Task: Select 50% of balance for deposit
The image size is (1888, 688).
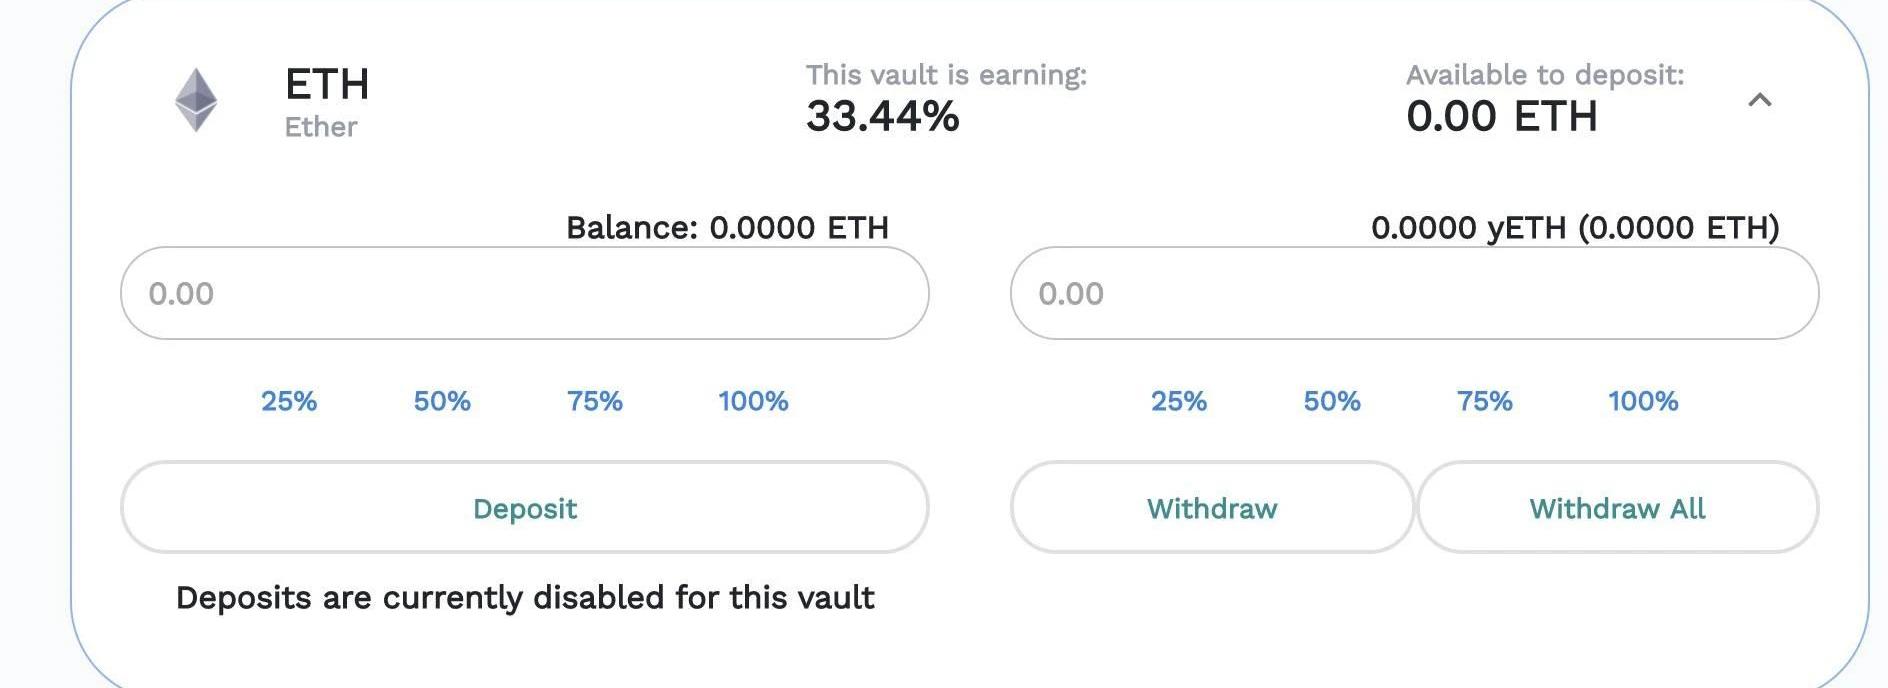Action: coord(442,401)
